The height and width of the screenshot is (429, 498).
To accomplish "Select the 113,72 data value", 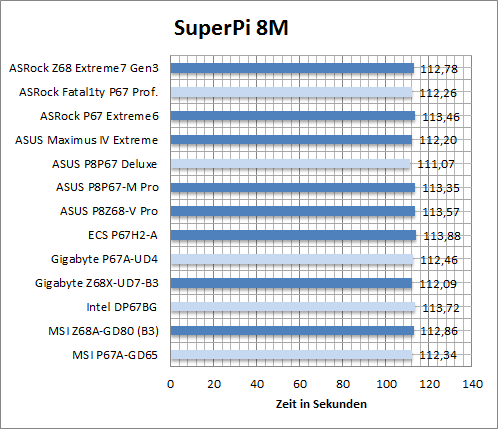I will (441, 308).
